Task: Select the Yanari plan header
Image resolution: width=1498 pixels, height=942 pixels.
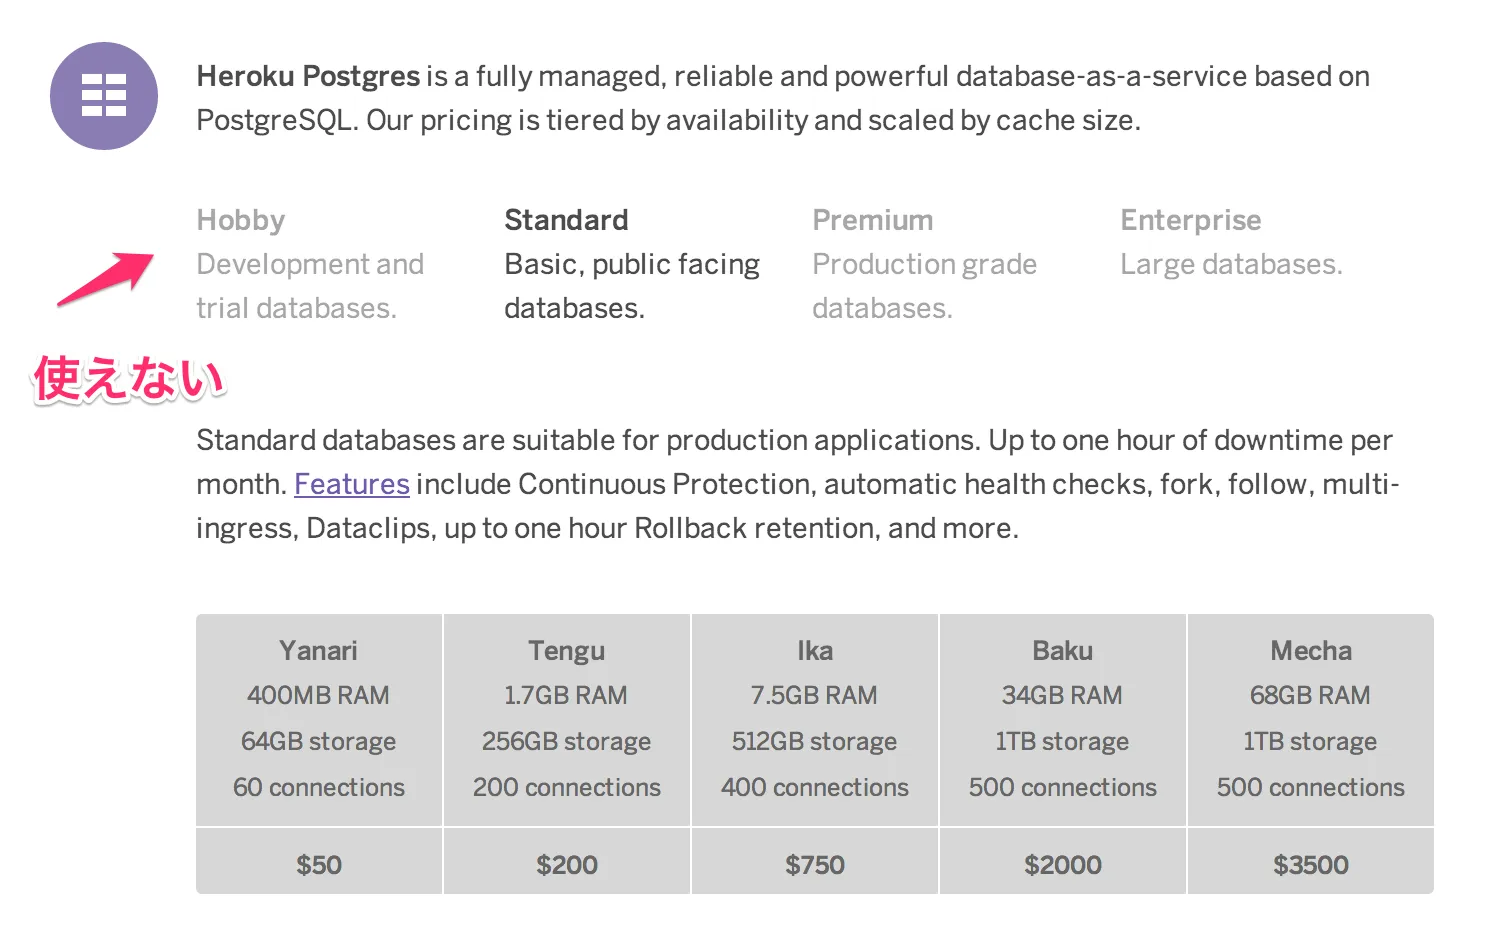Action: point(318,650)
